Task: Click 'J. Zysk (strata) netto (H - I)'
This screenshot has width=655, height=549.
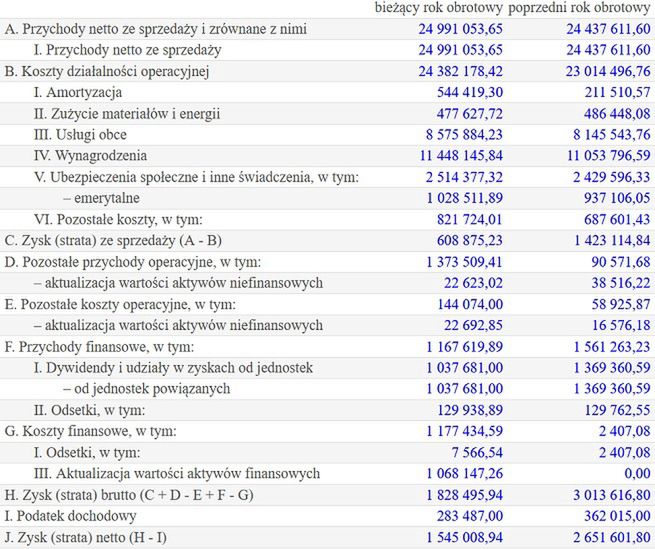Action: pyautogui.click(x=86, y=537)
